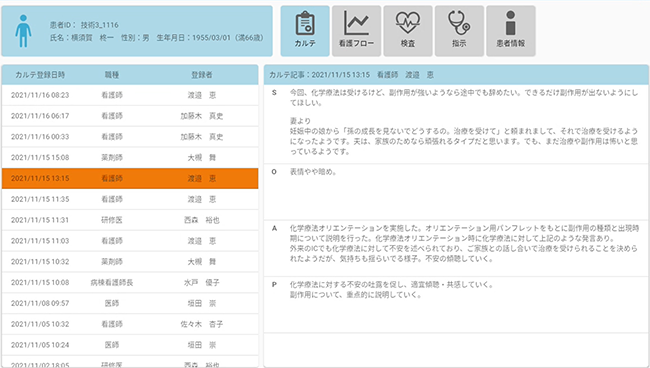This screenshot has height=368, width=650.
Task: Open the 指示 stethoscope icon
Action: click(459, 31)
